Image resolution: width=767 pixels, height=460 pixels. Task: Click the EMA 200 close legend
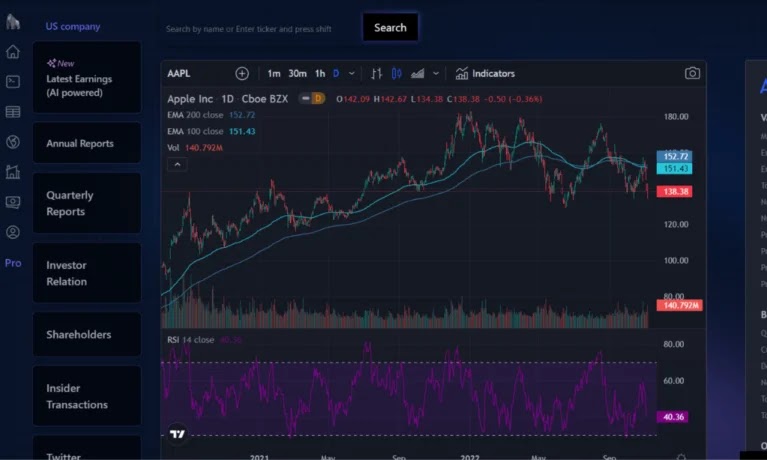pos(211,115)
